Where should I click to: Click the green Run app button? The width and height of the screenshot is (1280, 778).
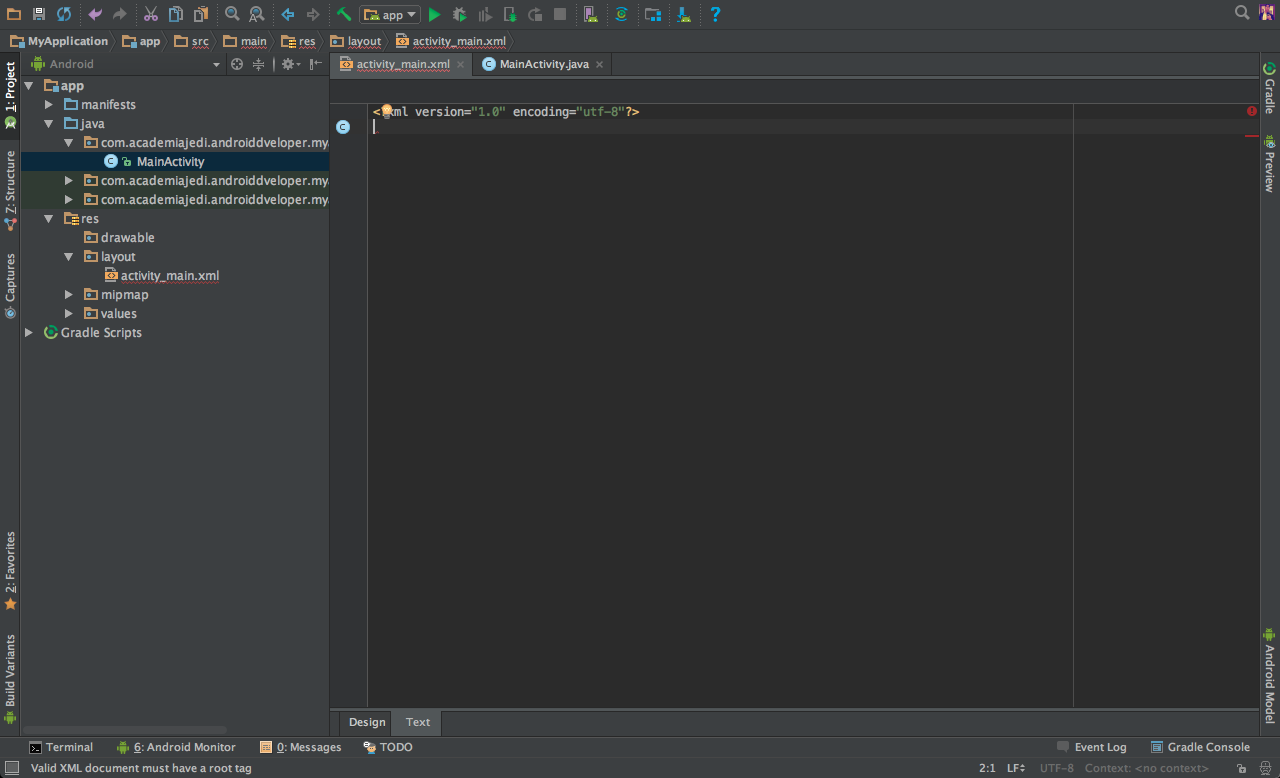(x=434, y=15)
